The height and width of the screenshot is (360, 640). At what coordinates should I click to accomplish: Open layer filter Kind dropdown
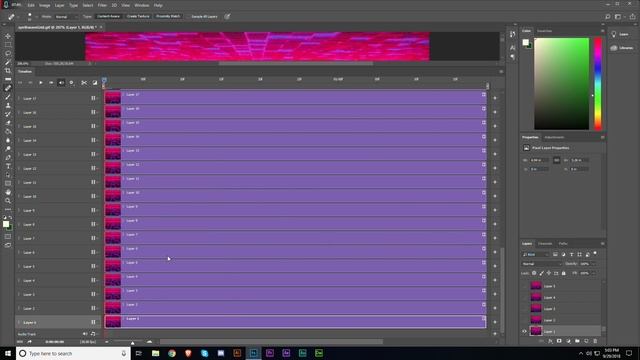coord(536,254)
